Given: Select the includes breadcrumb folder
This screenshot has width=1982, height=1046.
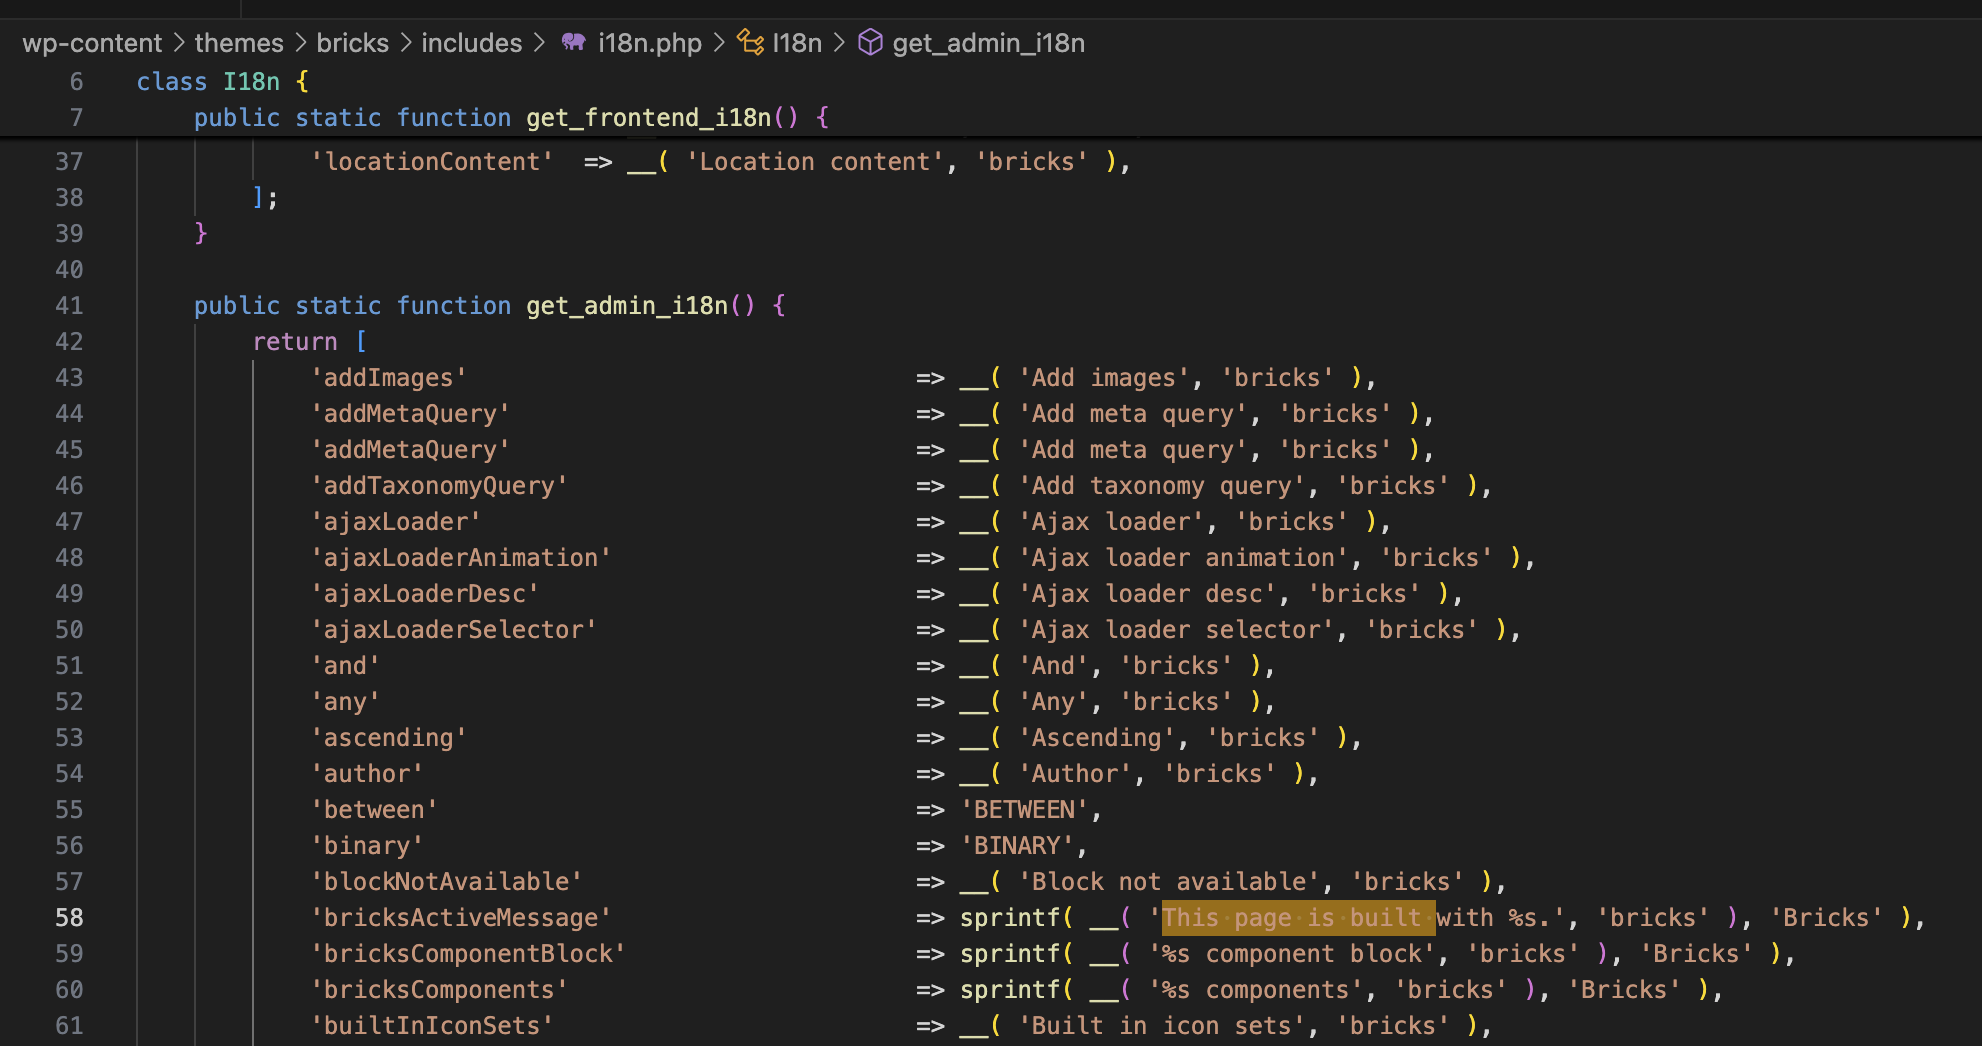Looking at the screenshot, I should [471, 43].
